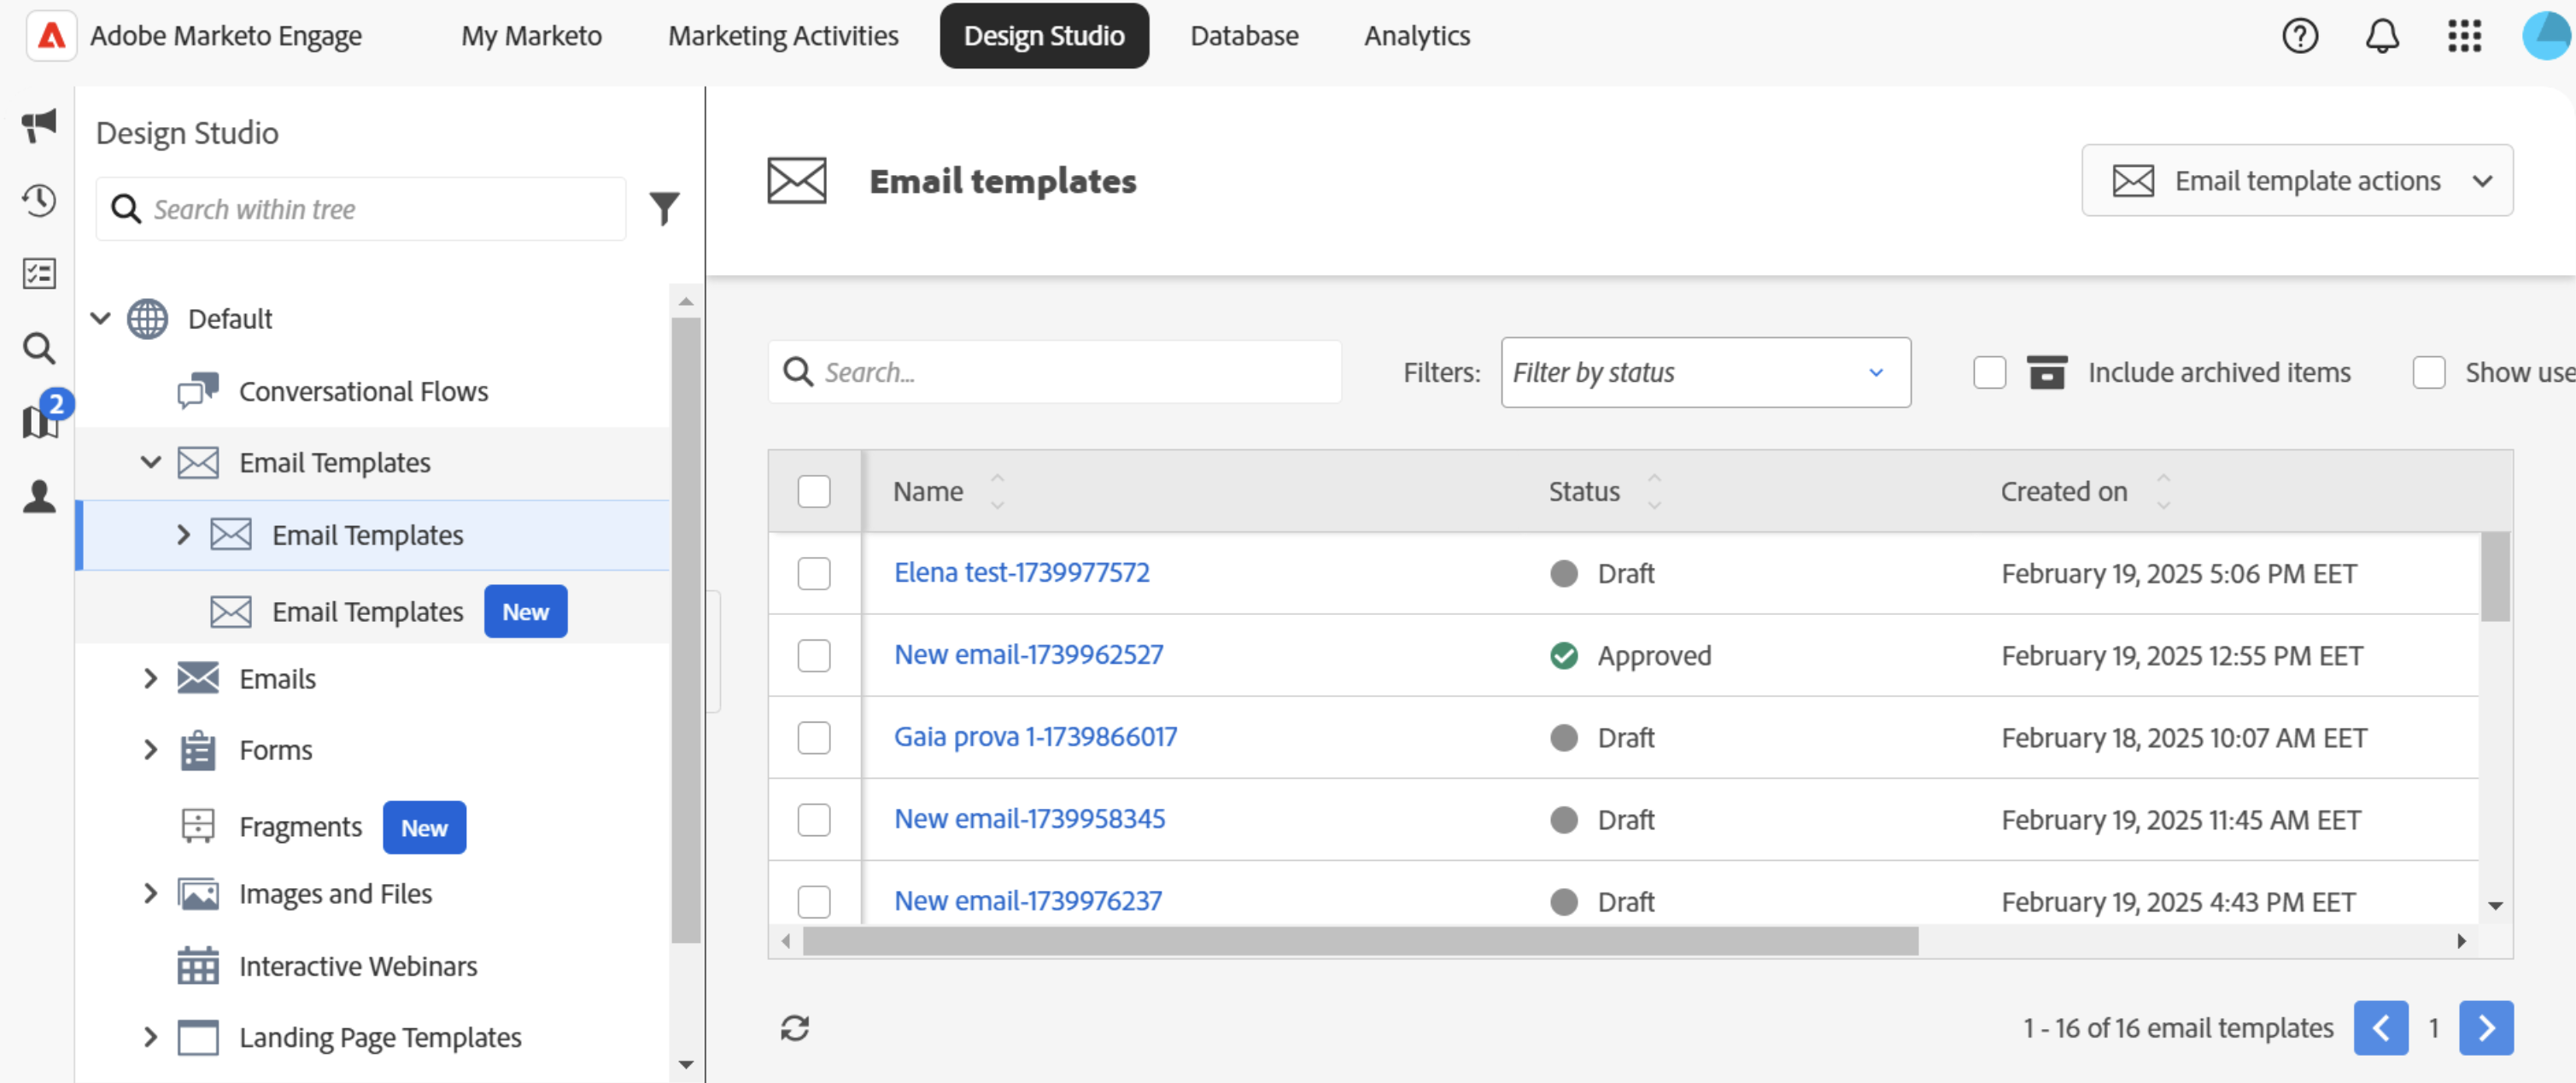This screenshot has height=1083, width=2576.
Task: Click the Landing Page Templates window icon
Action: click(198, 1037)
